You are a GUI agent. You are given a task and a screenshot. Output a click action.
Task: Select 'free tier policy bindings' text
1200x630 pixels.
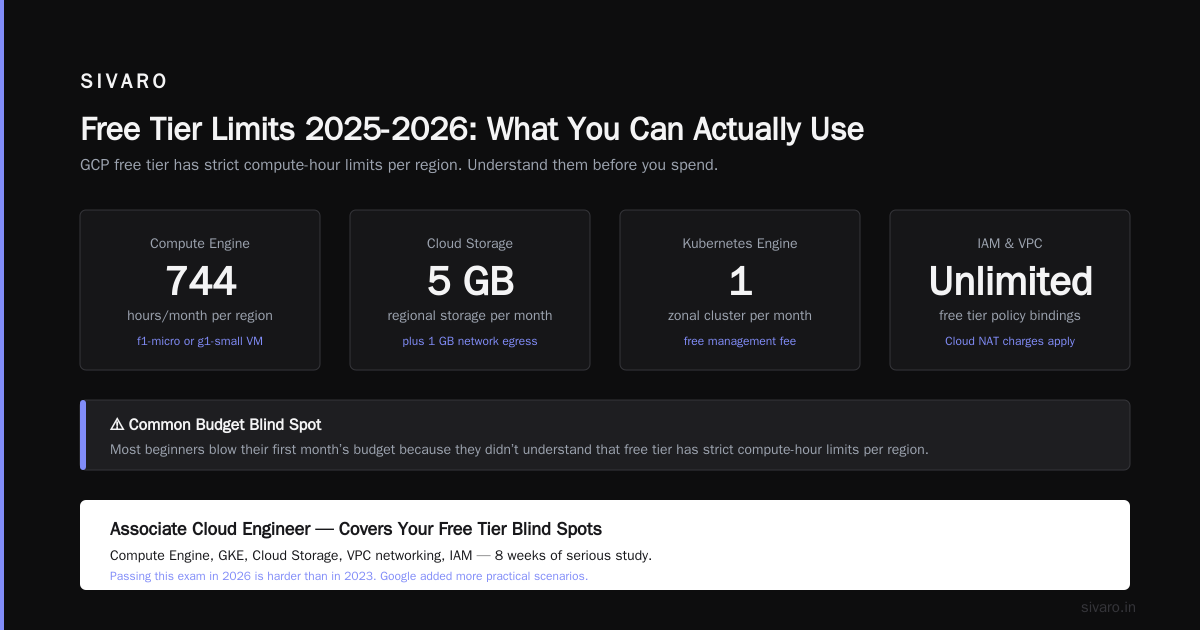1010,316
